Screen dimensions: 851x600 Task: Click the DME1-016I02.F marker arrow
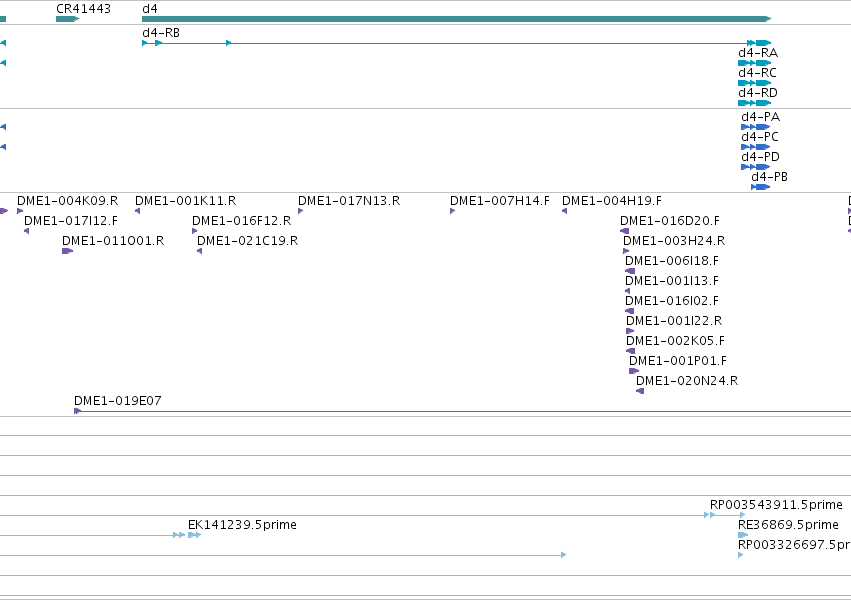click(x=630, y=311)
